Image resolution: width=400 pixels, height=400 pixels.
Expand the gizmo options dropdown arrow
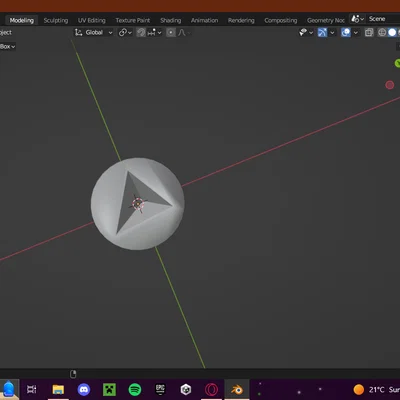pyautogui.click(x=332, y=32)
